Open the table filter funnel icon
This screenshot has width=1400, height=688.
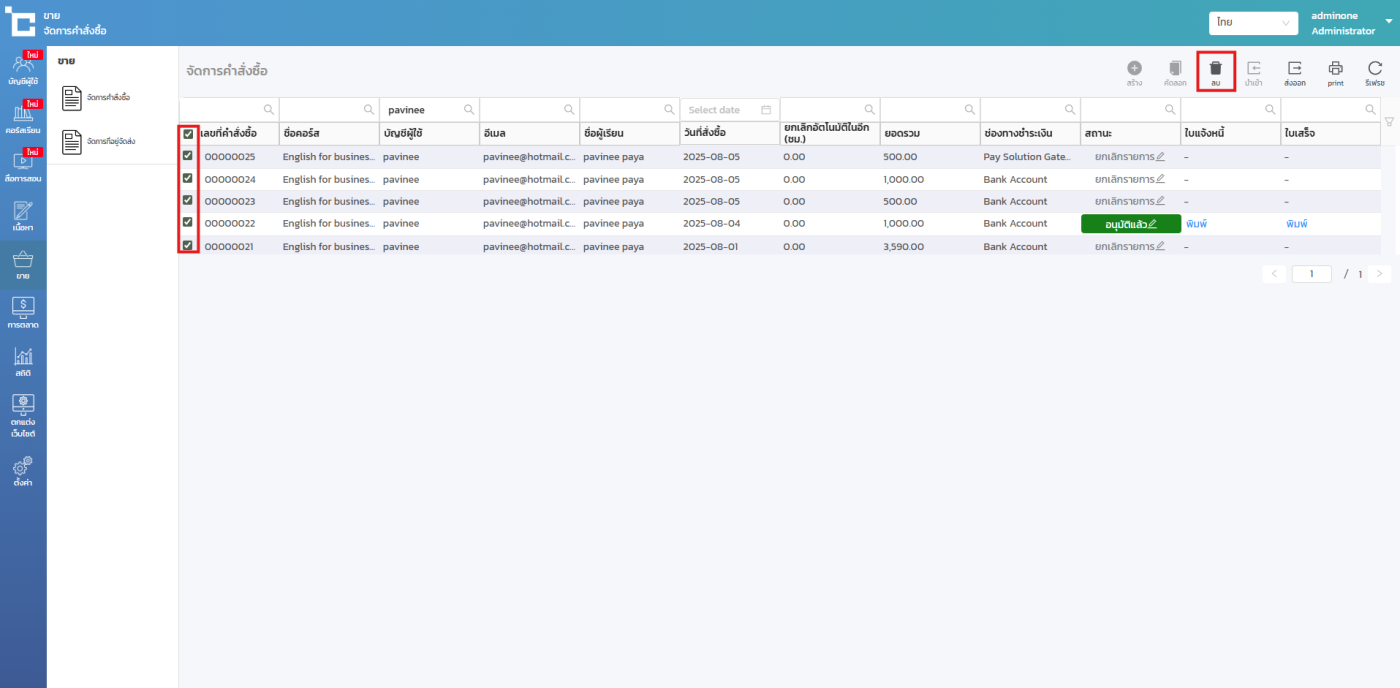coord(1388,122)
